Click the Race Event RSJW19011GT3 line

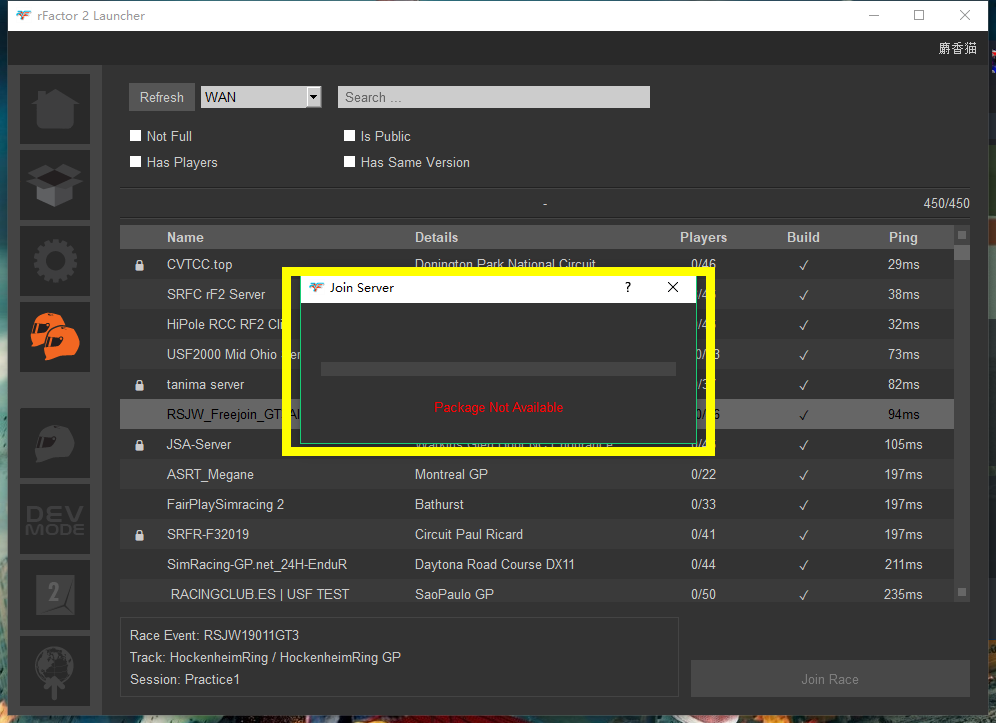coord(214,635)
